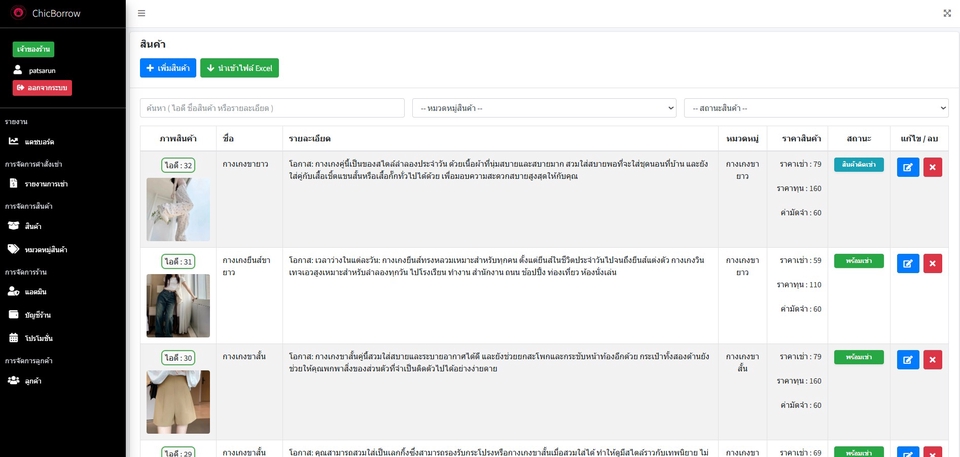Click the product search input field
Image resolution: width=960 pixels, height=457 pixels.
(272, 108)
